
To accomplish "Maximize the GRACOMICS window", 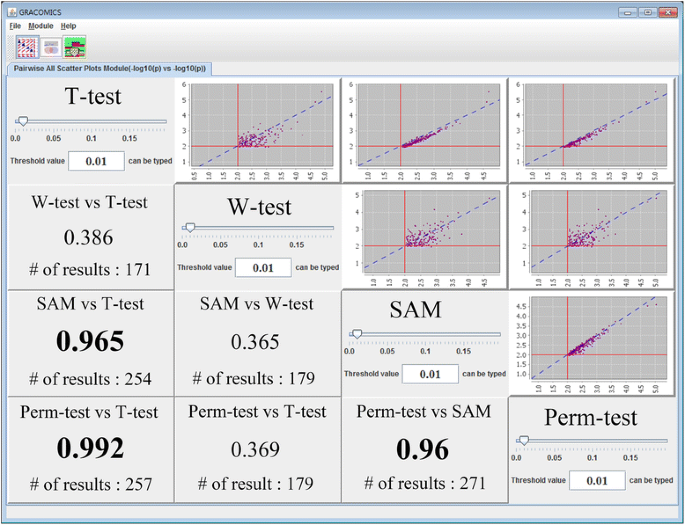I will tap(648, 13).
